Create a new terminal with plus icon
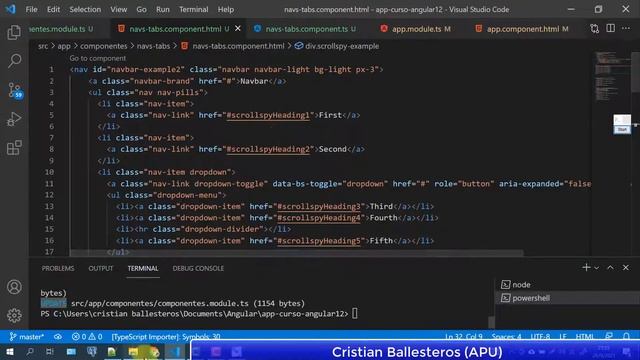This screenshot has width=640, height=360. coord(586,268)
